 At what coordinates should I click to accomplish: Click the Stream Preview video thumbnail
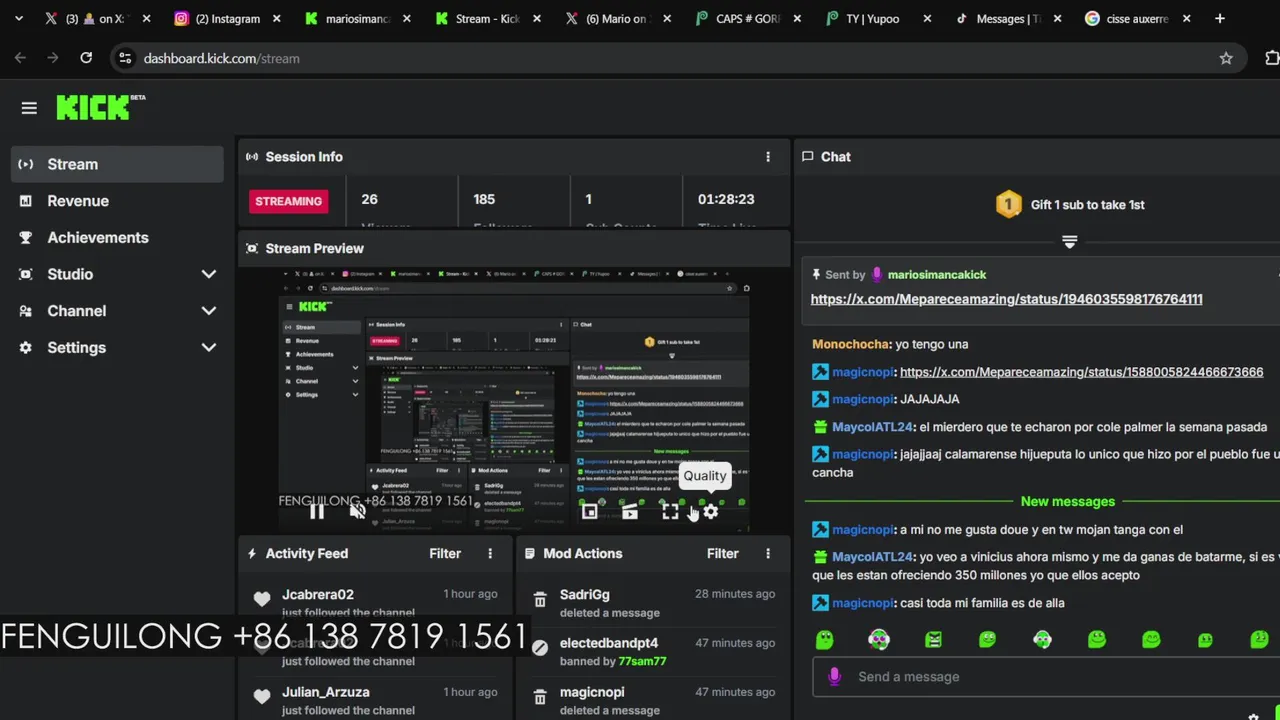click(514, 400)
